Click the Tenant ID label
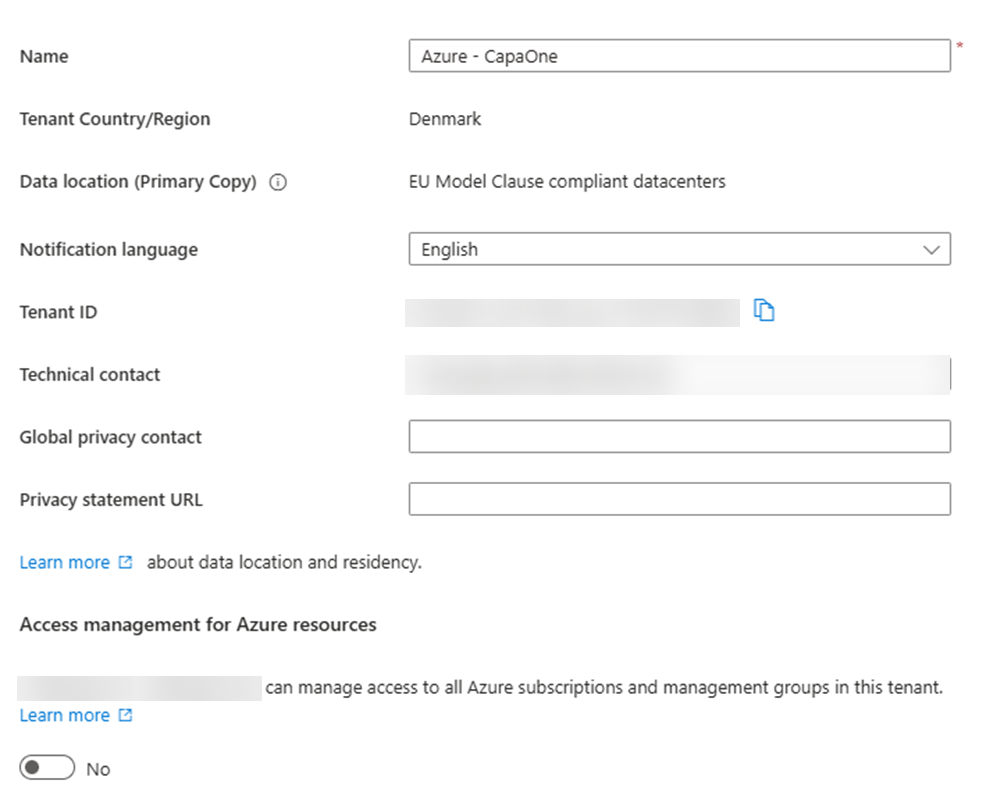The height and width of the screenshot is (795, 1004). pos(58,312)
